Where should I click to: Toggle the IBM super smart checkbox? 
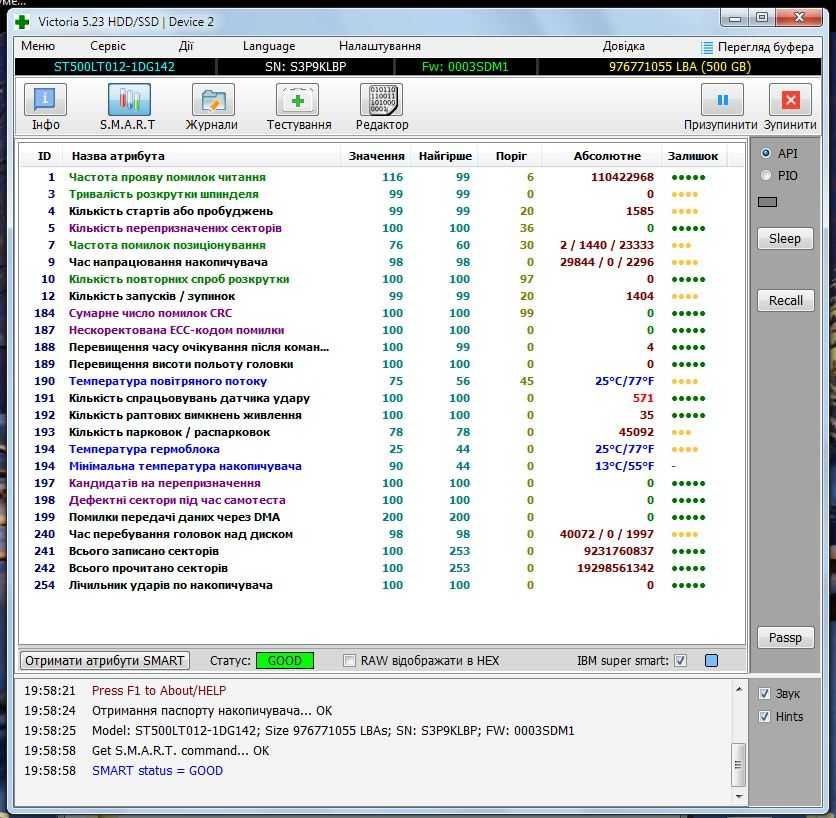tap(680, 661)
